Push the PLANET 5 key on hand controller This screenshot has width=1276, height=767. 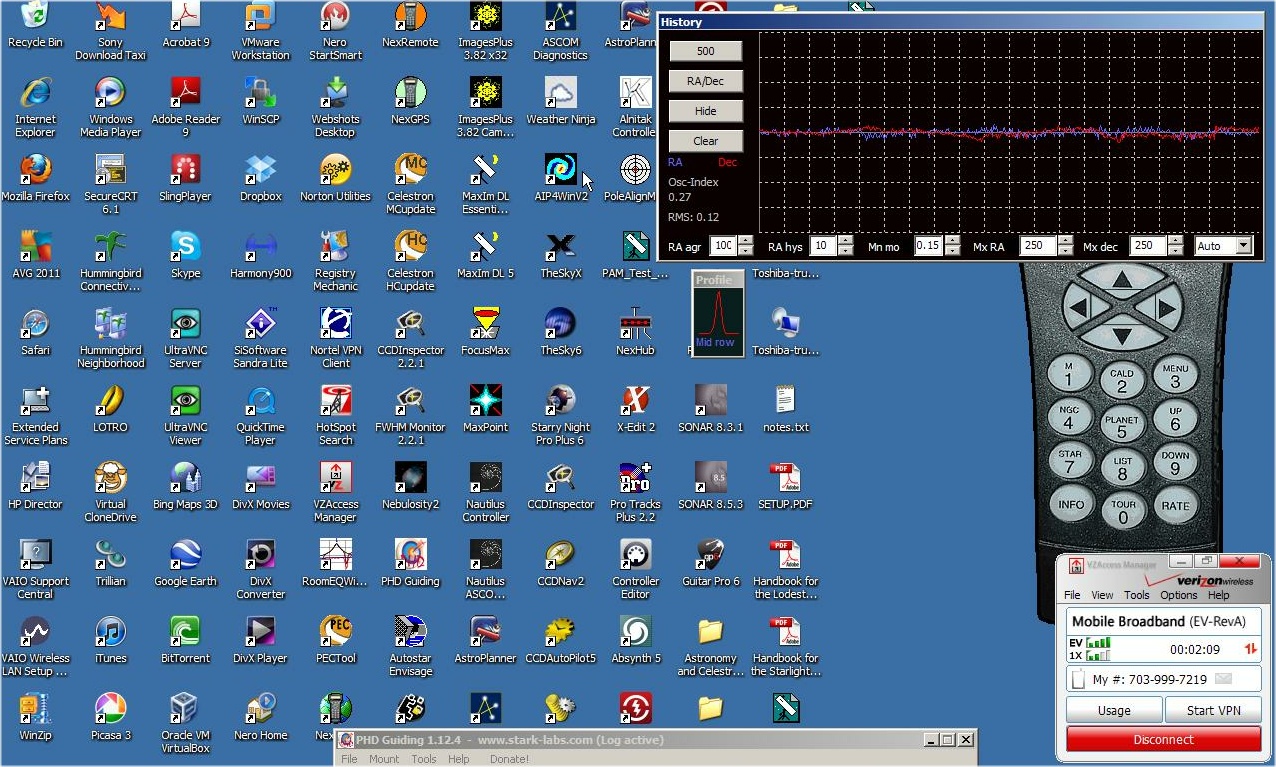pyautogui.click(x=1122, y=427)
